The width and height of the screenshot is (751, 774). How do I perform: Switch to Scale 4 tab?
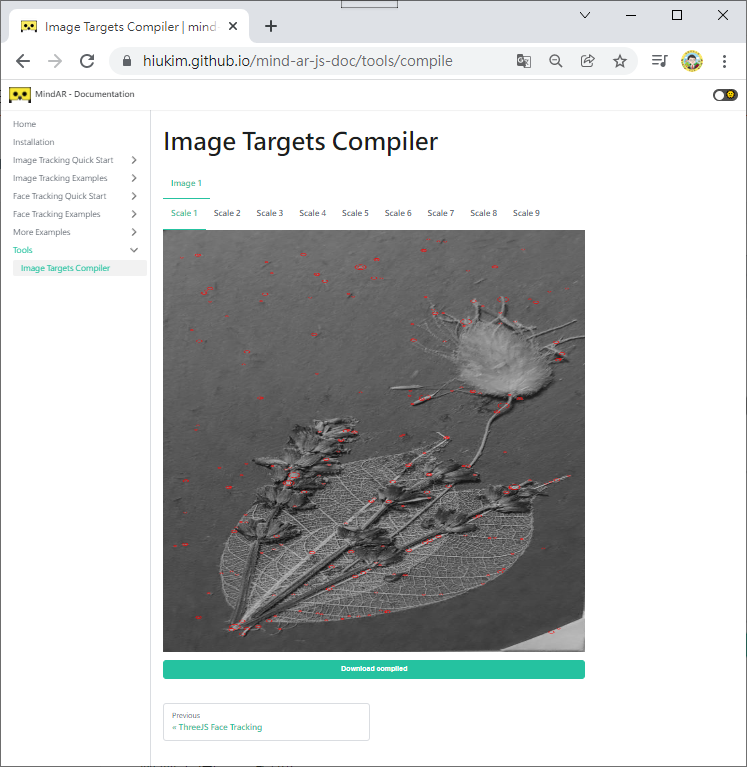pyautogui.click(x=313, y=213)
